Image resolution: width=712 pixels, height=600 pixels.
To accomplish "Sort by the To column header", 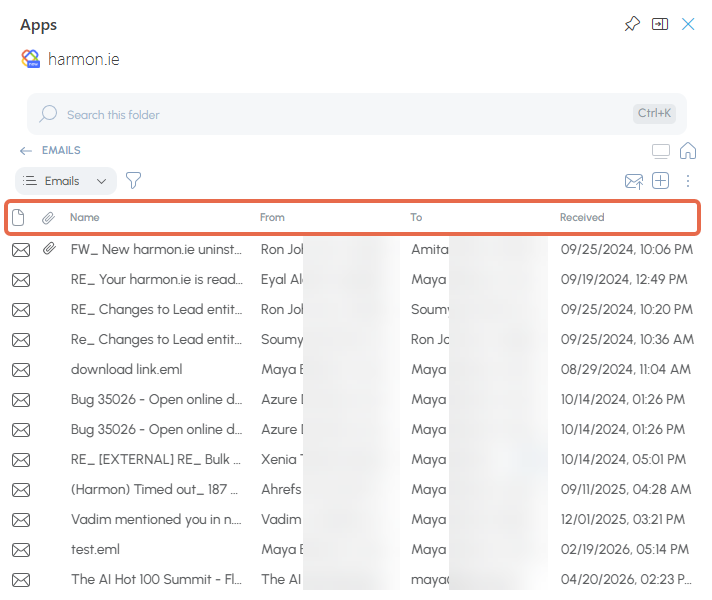I will [x=416, y=218].
